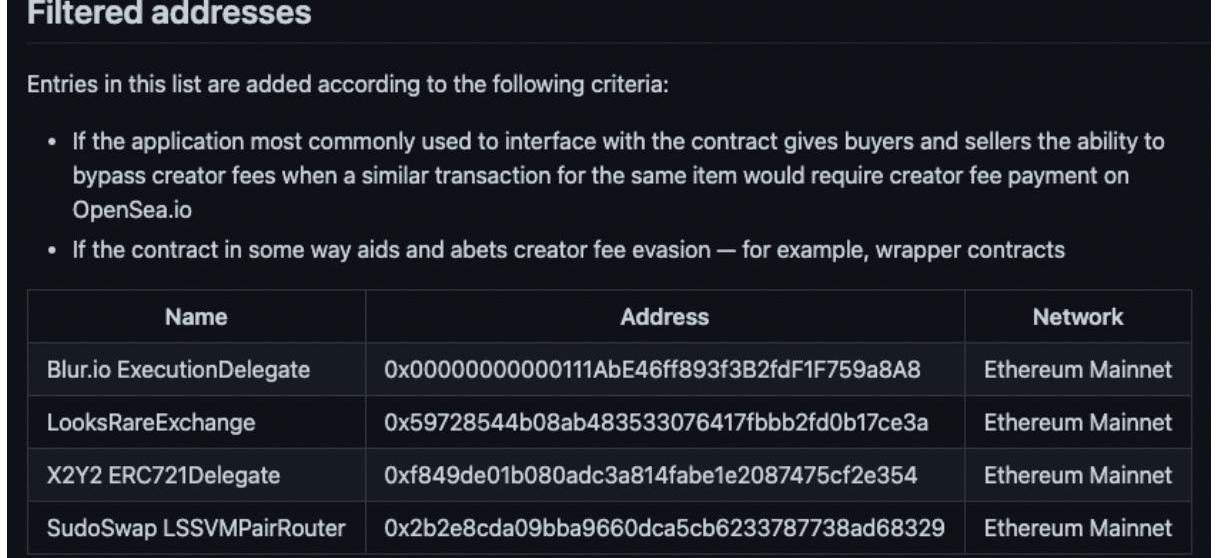Select the SudoSwap LSSVMPairRouter name cell
This screenshot has width=1220, height=558.
tap(196, 527)
